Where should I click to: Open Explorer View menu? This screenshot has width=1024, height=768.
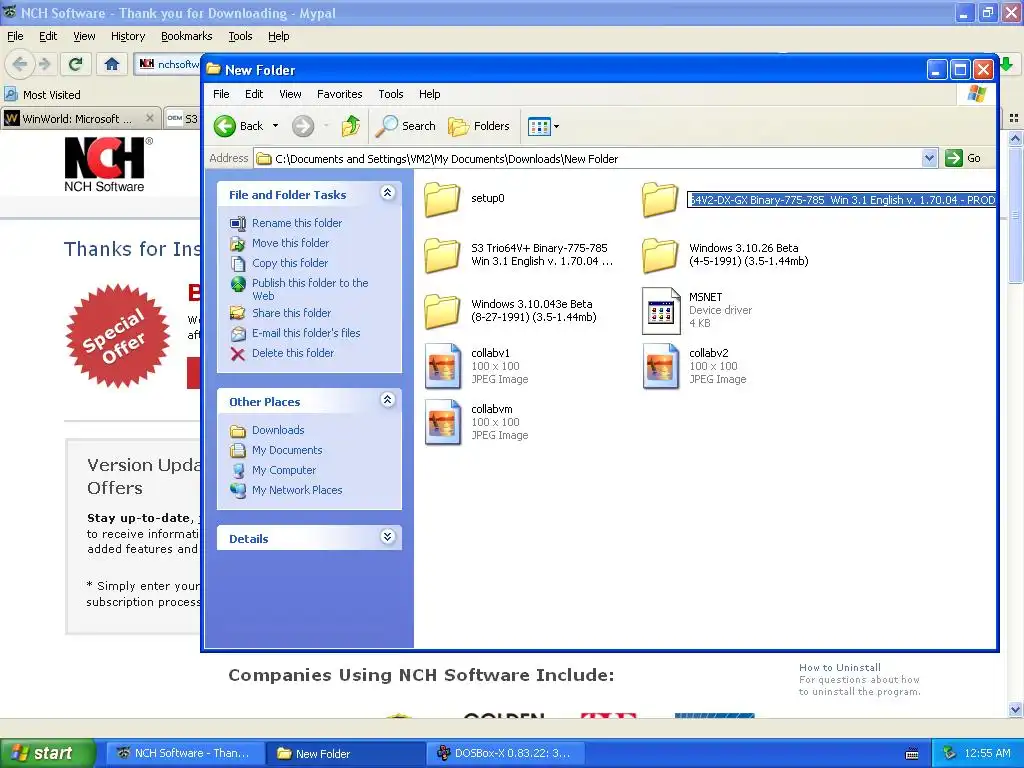[290, 94]
